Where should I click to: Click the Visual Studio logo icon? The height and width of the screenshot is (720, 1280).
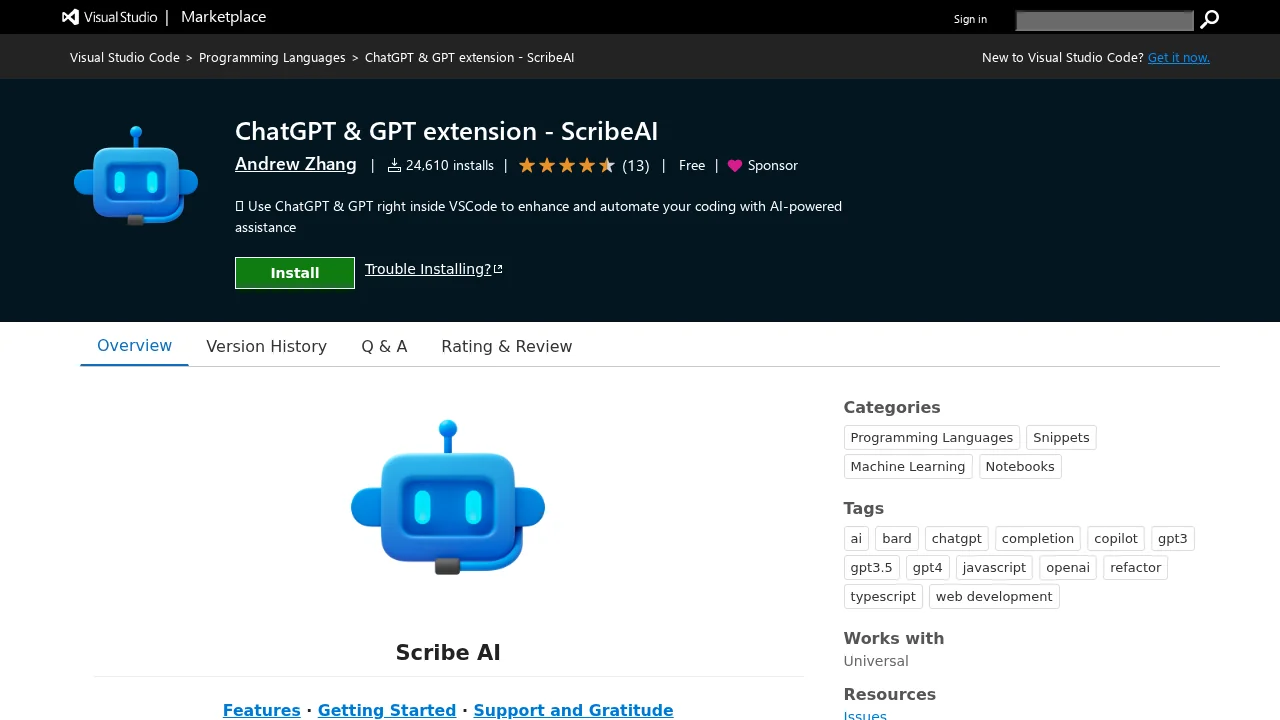point(71,17)
